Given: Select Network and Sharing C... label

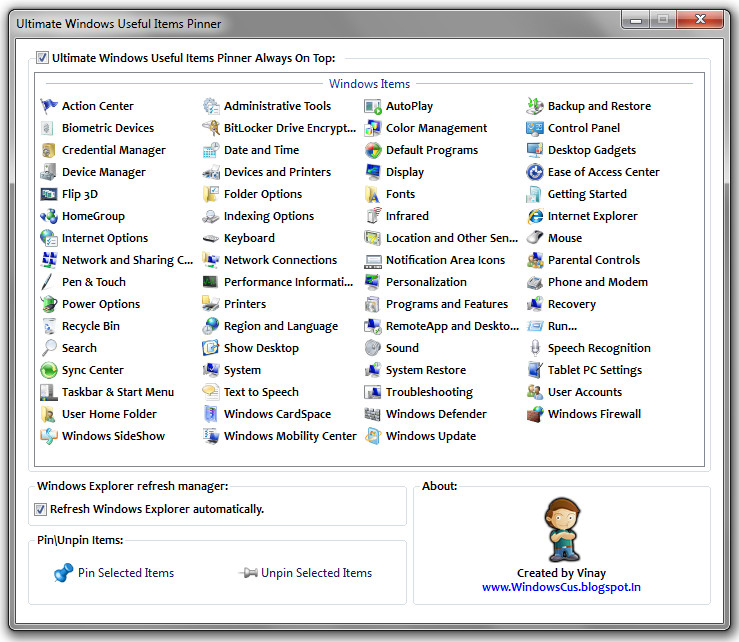Looking at the screenshot, I should click(127, 260).
